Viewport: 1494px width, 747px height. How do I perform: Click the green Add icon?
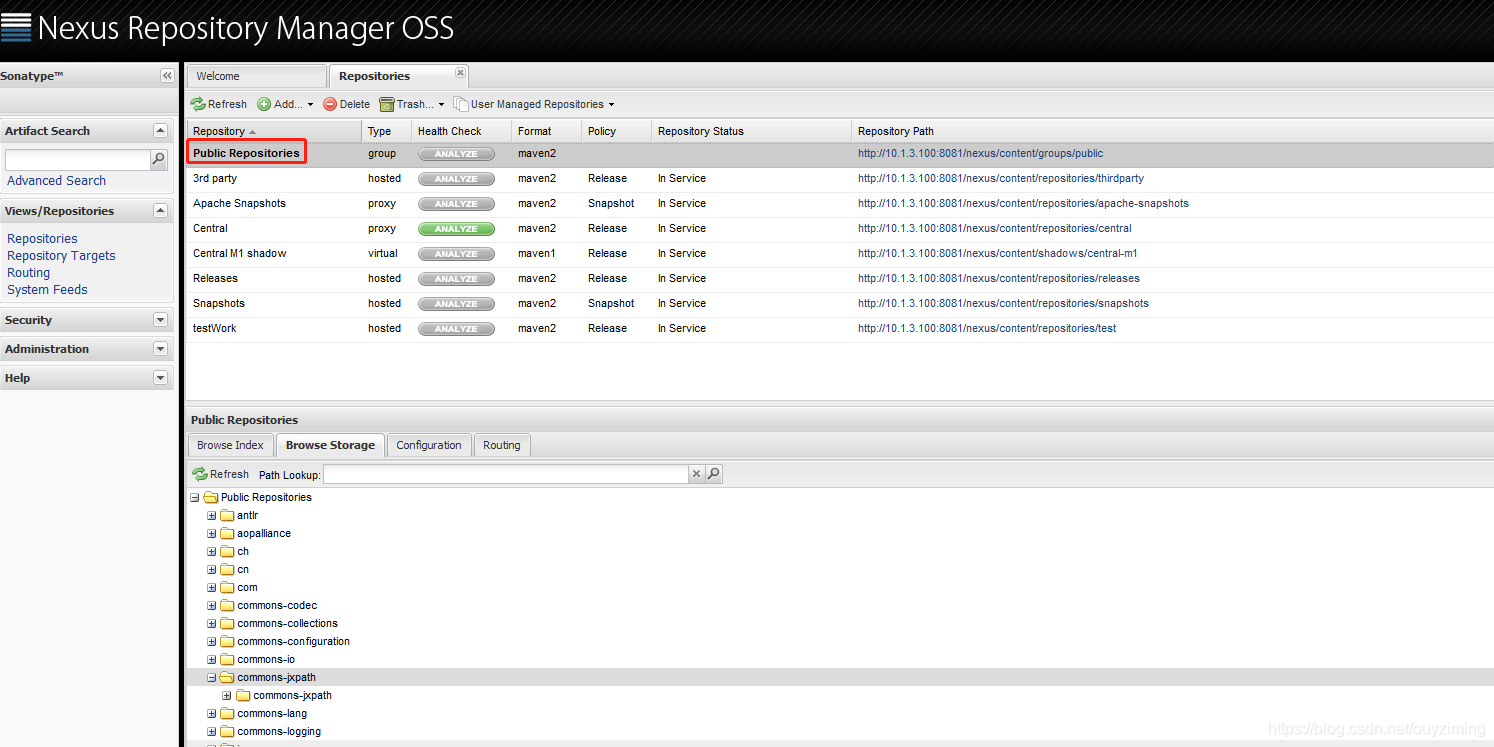[264, 104]
